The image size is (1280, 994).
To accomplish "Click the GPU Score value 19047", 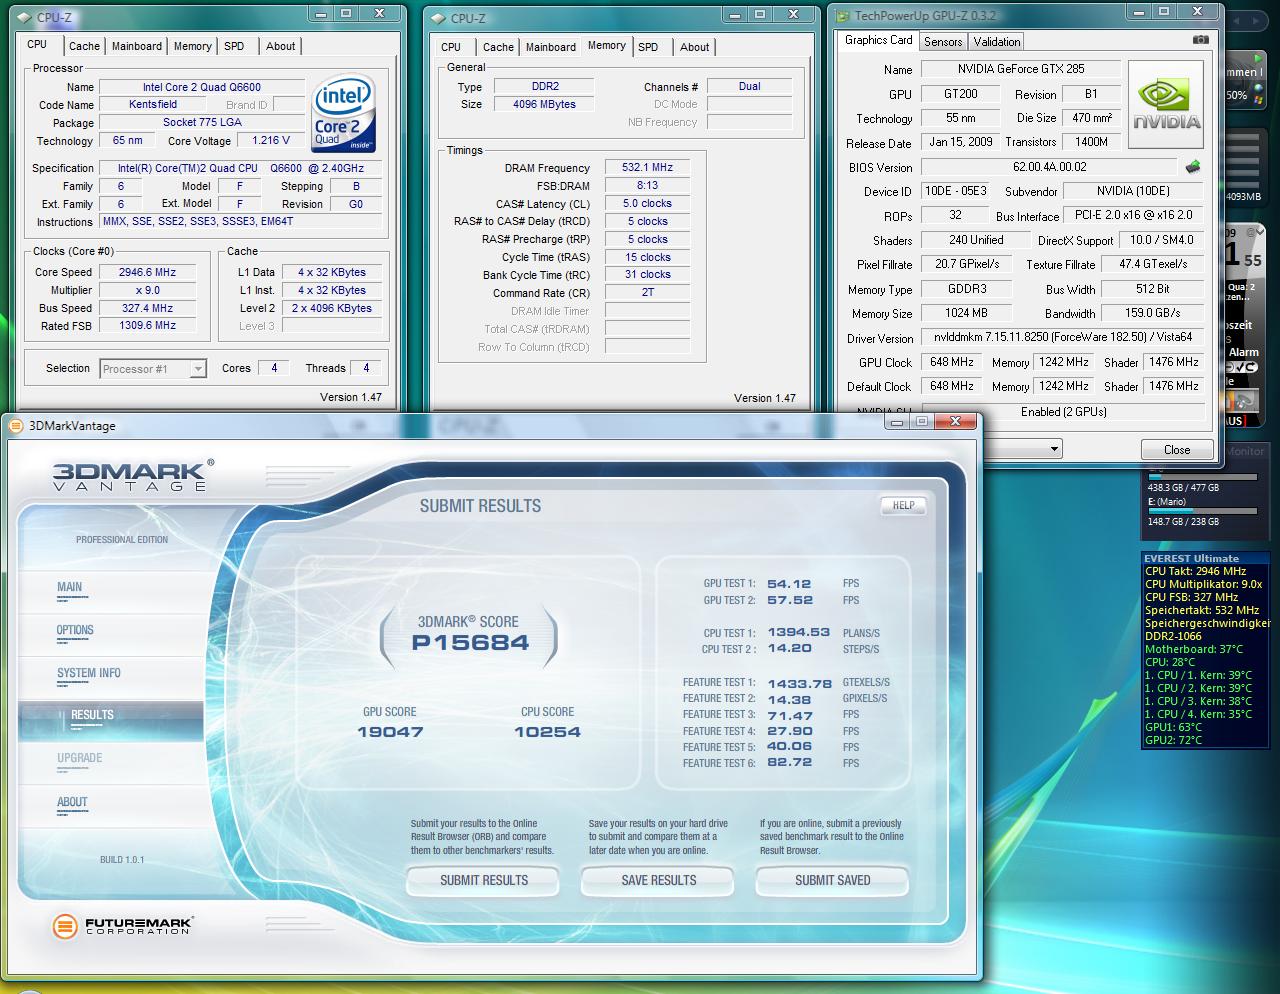I will pos(390,732).
